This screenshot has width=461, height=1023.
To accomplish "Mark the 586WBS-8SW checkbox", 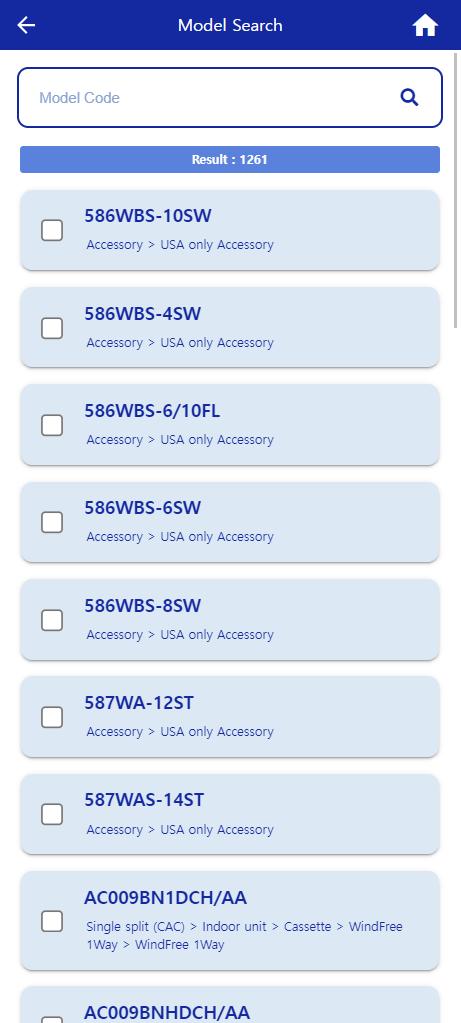I will click(52, 620).
